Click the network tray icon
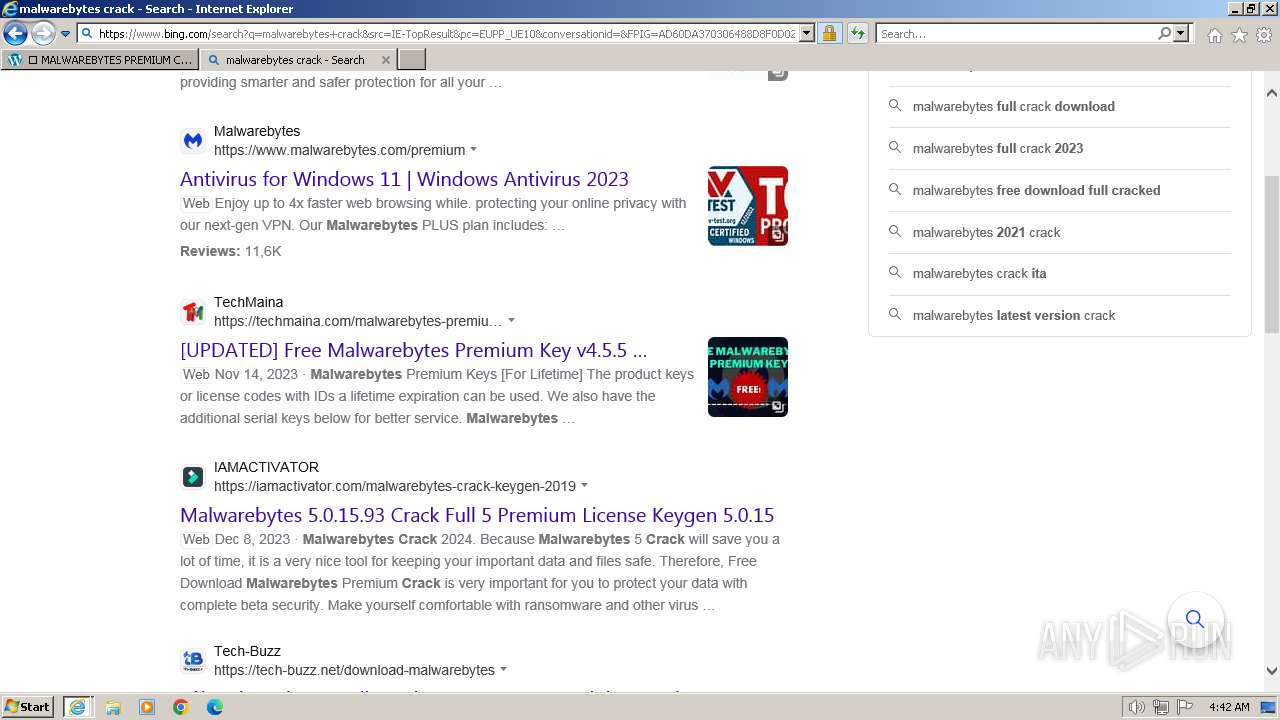1280x720 pixels. 1161,707
